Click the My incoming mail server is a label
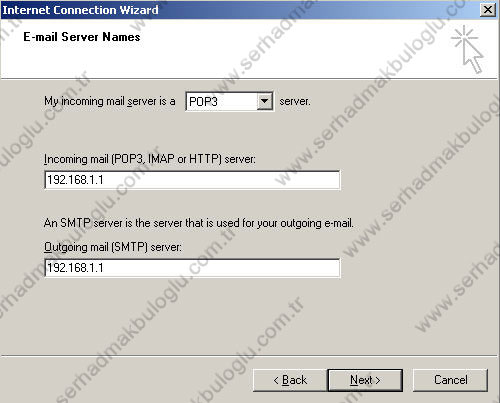The height and width of the screenshot is (403, 500). tap(110, 101)
